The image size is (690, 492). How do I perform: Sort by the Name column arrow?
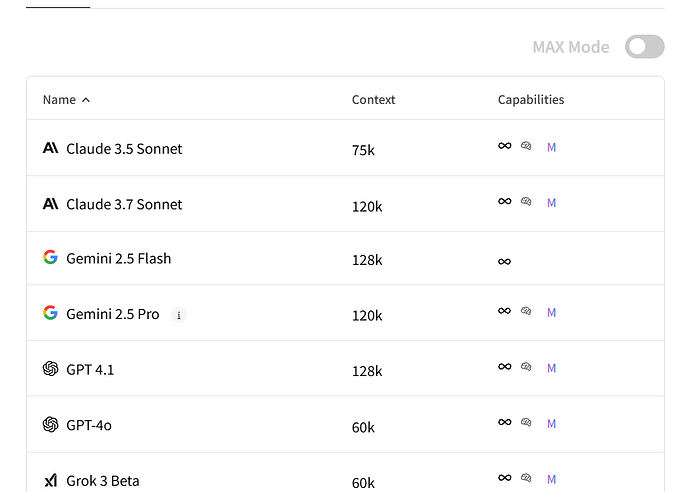tap(86, 100)
